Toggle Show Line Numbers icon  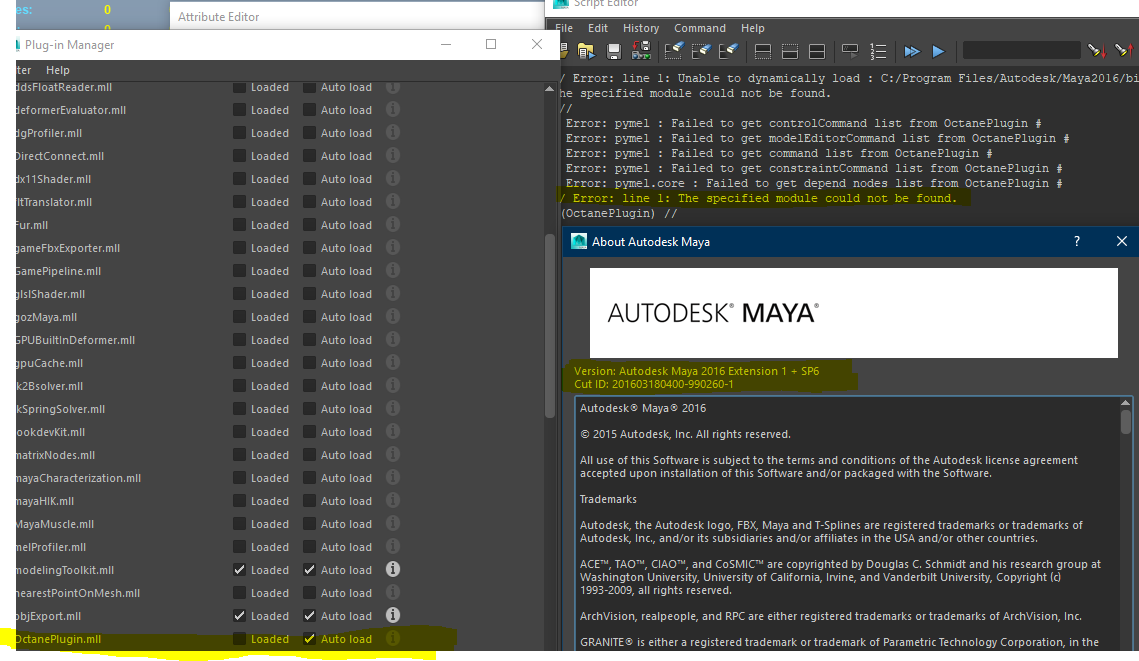[878, 51]
